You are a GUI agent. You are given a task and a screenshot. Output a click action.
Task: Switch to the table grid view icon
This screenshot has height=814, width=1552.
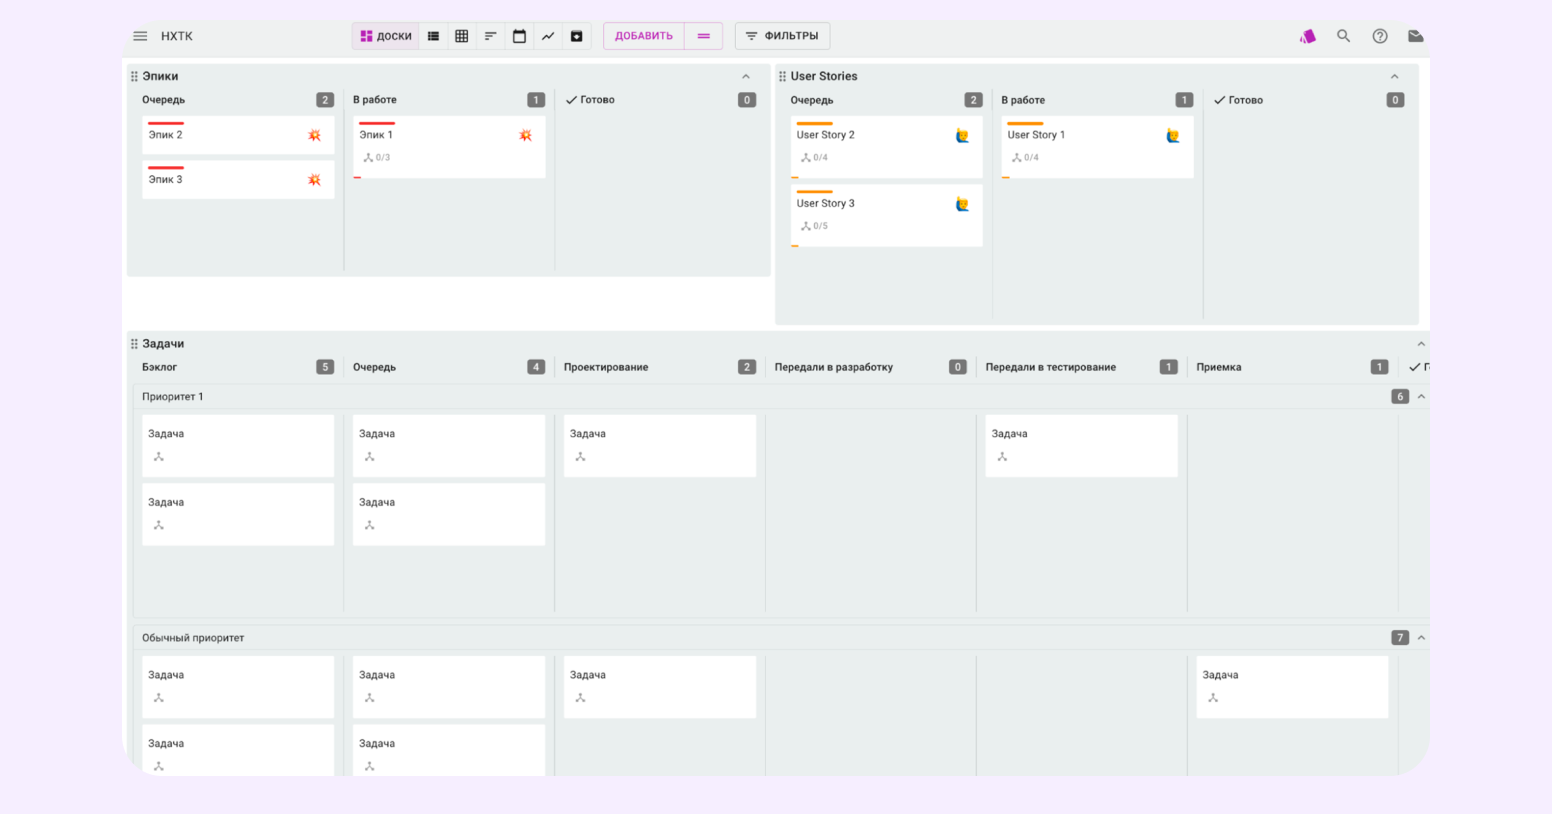462,36
